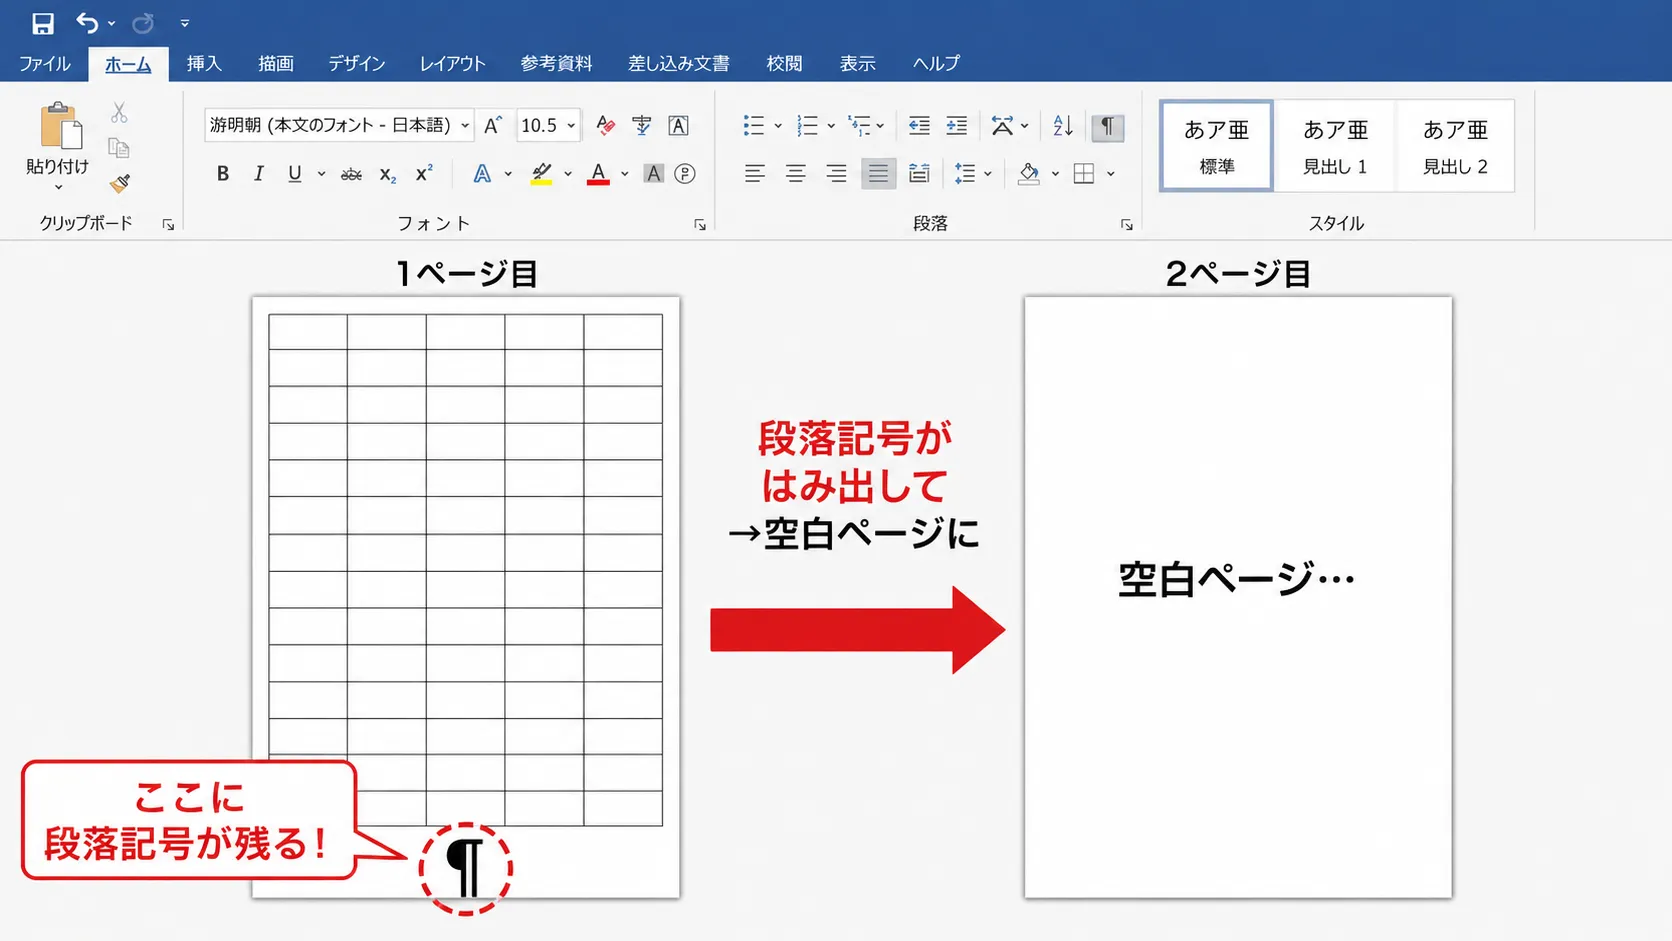Switch to the 挿入 tab
Viewport: 1672px width, 941px height.
204,63
